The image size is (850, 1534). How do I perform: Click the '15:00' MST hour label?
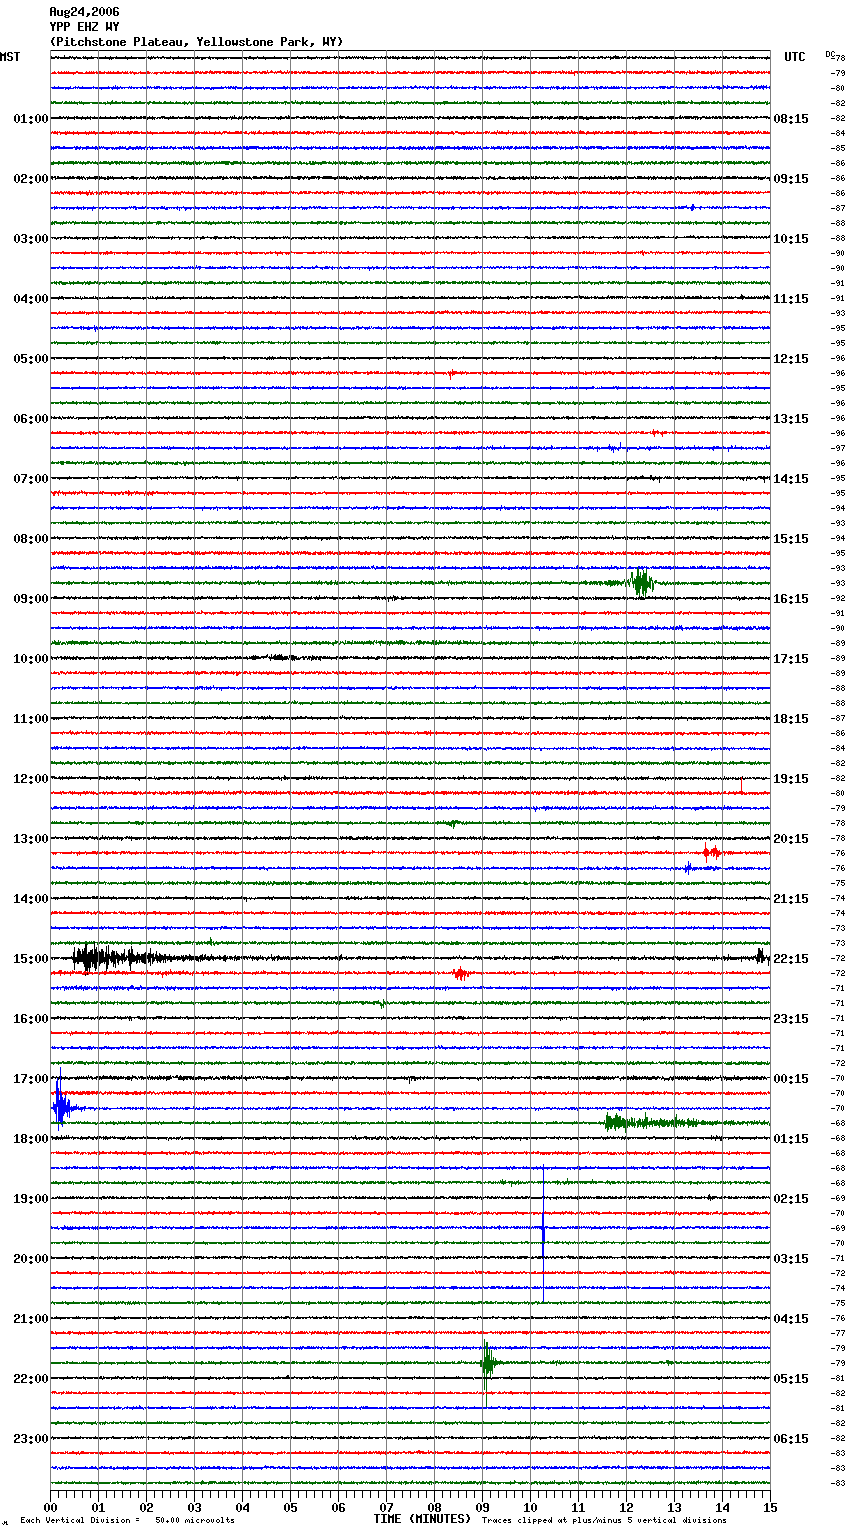[31, 959]
